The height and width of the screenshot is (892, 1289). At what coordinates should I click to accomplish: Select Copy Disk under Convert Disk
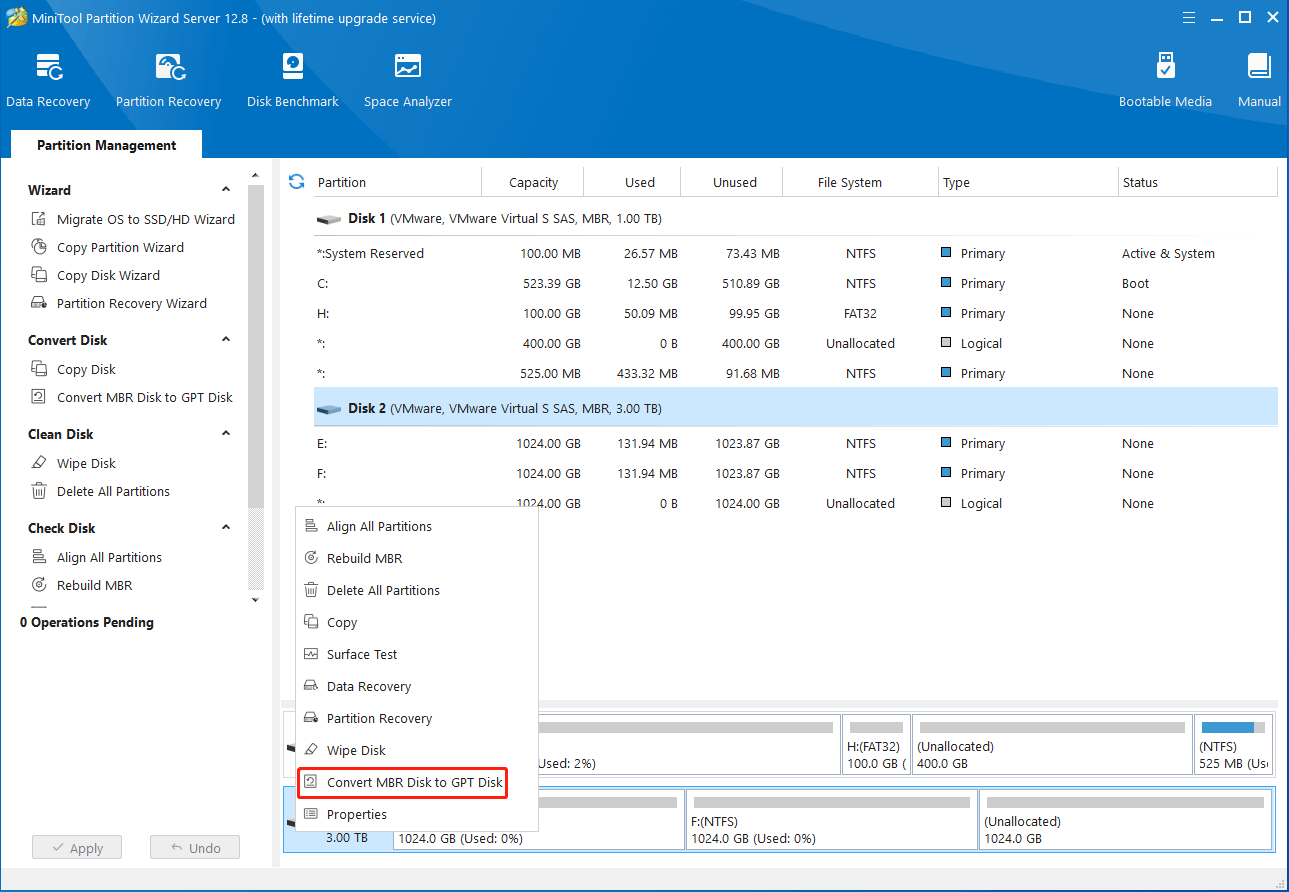(73, 369)
